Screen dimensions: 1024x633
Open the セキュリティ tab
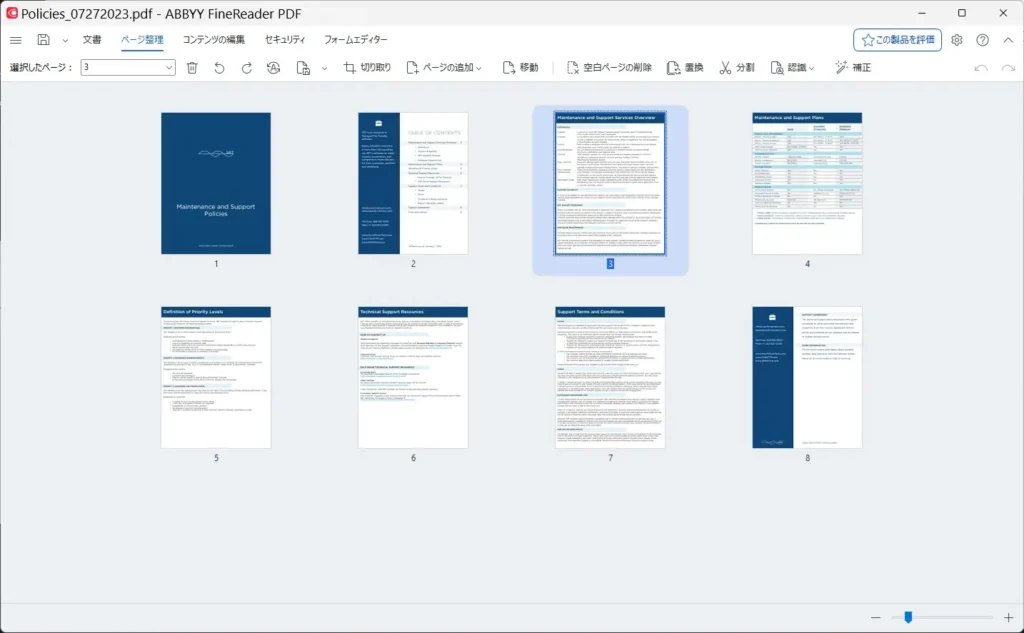pyautogui.click(x=285, y=40)
